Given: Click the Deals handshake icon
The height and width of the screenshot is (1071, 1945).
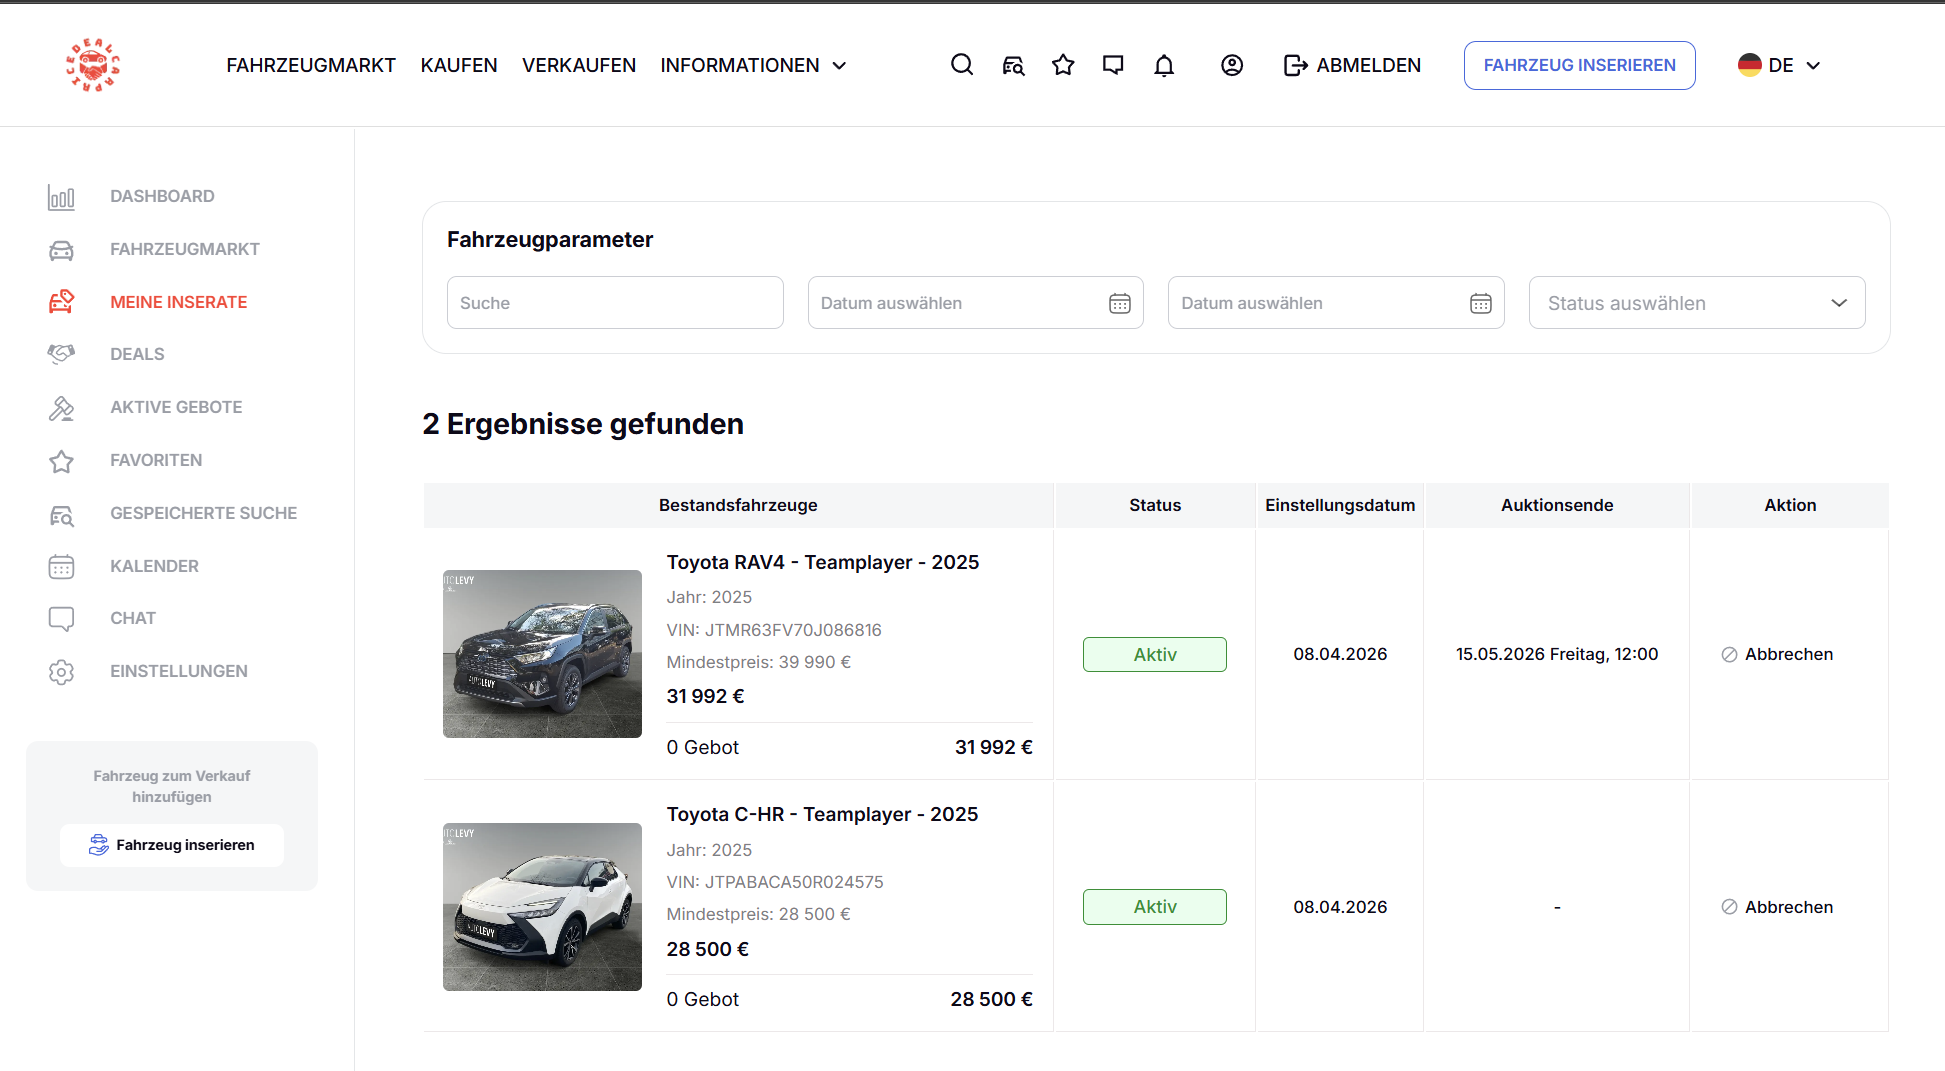Looking at the screenshot, I should pos(61,354).
